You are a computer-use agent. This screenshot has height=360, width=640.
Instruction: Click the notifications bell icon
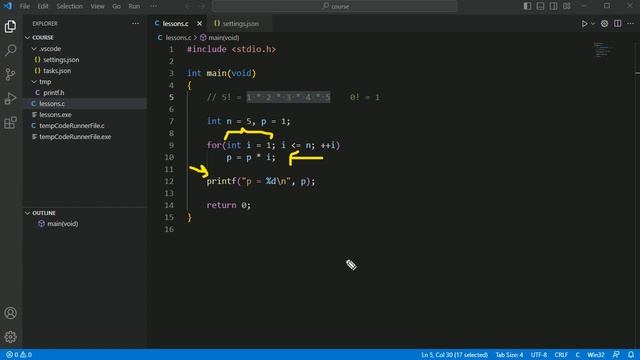631,355
